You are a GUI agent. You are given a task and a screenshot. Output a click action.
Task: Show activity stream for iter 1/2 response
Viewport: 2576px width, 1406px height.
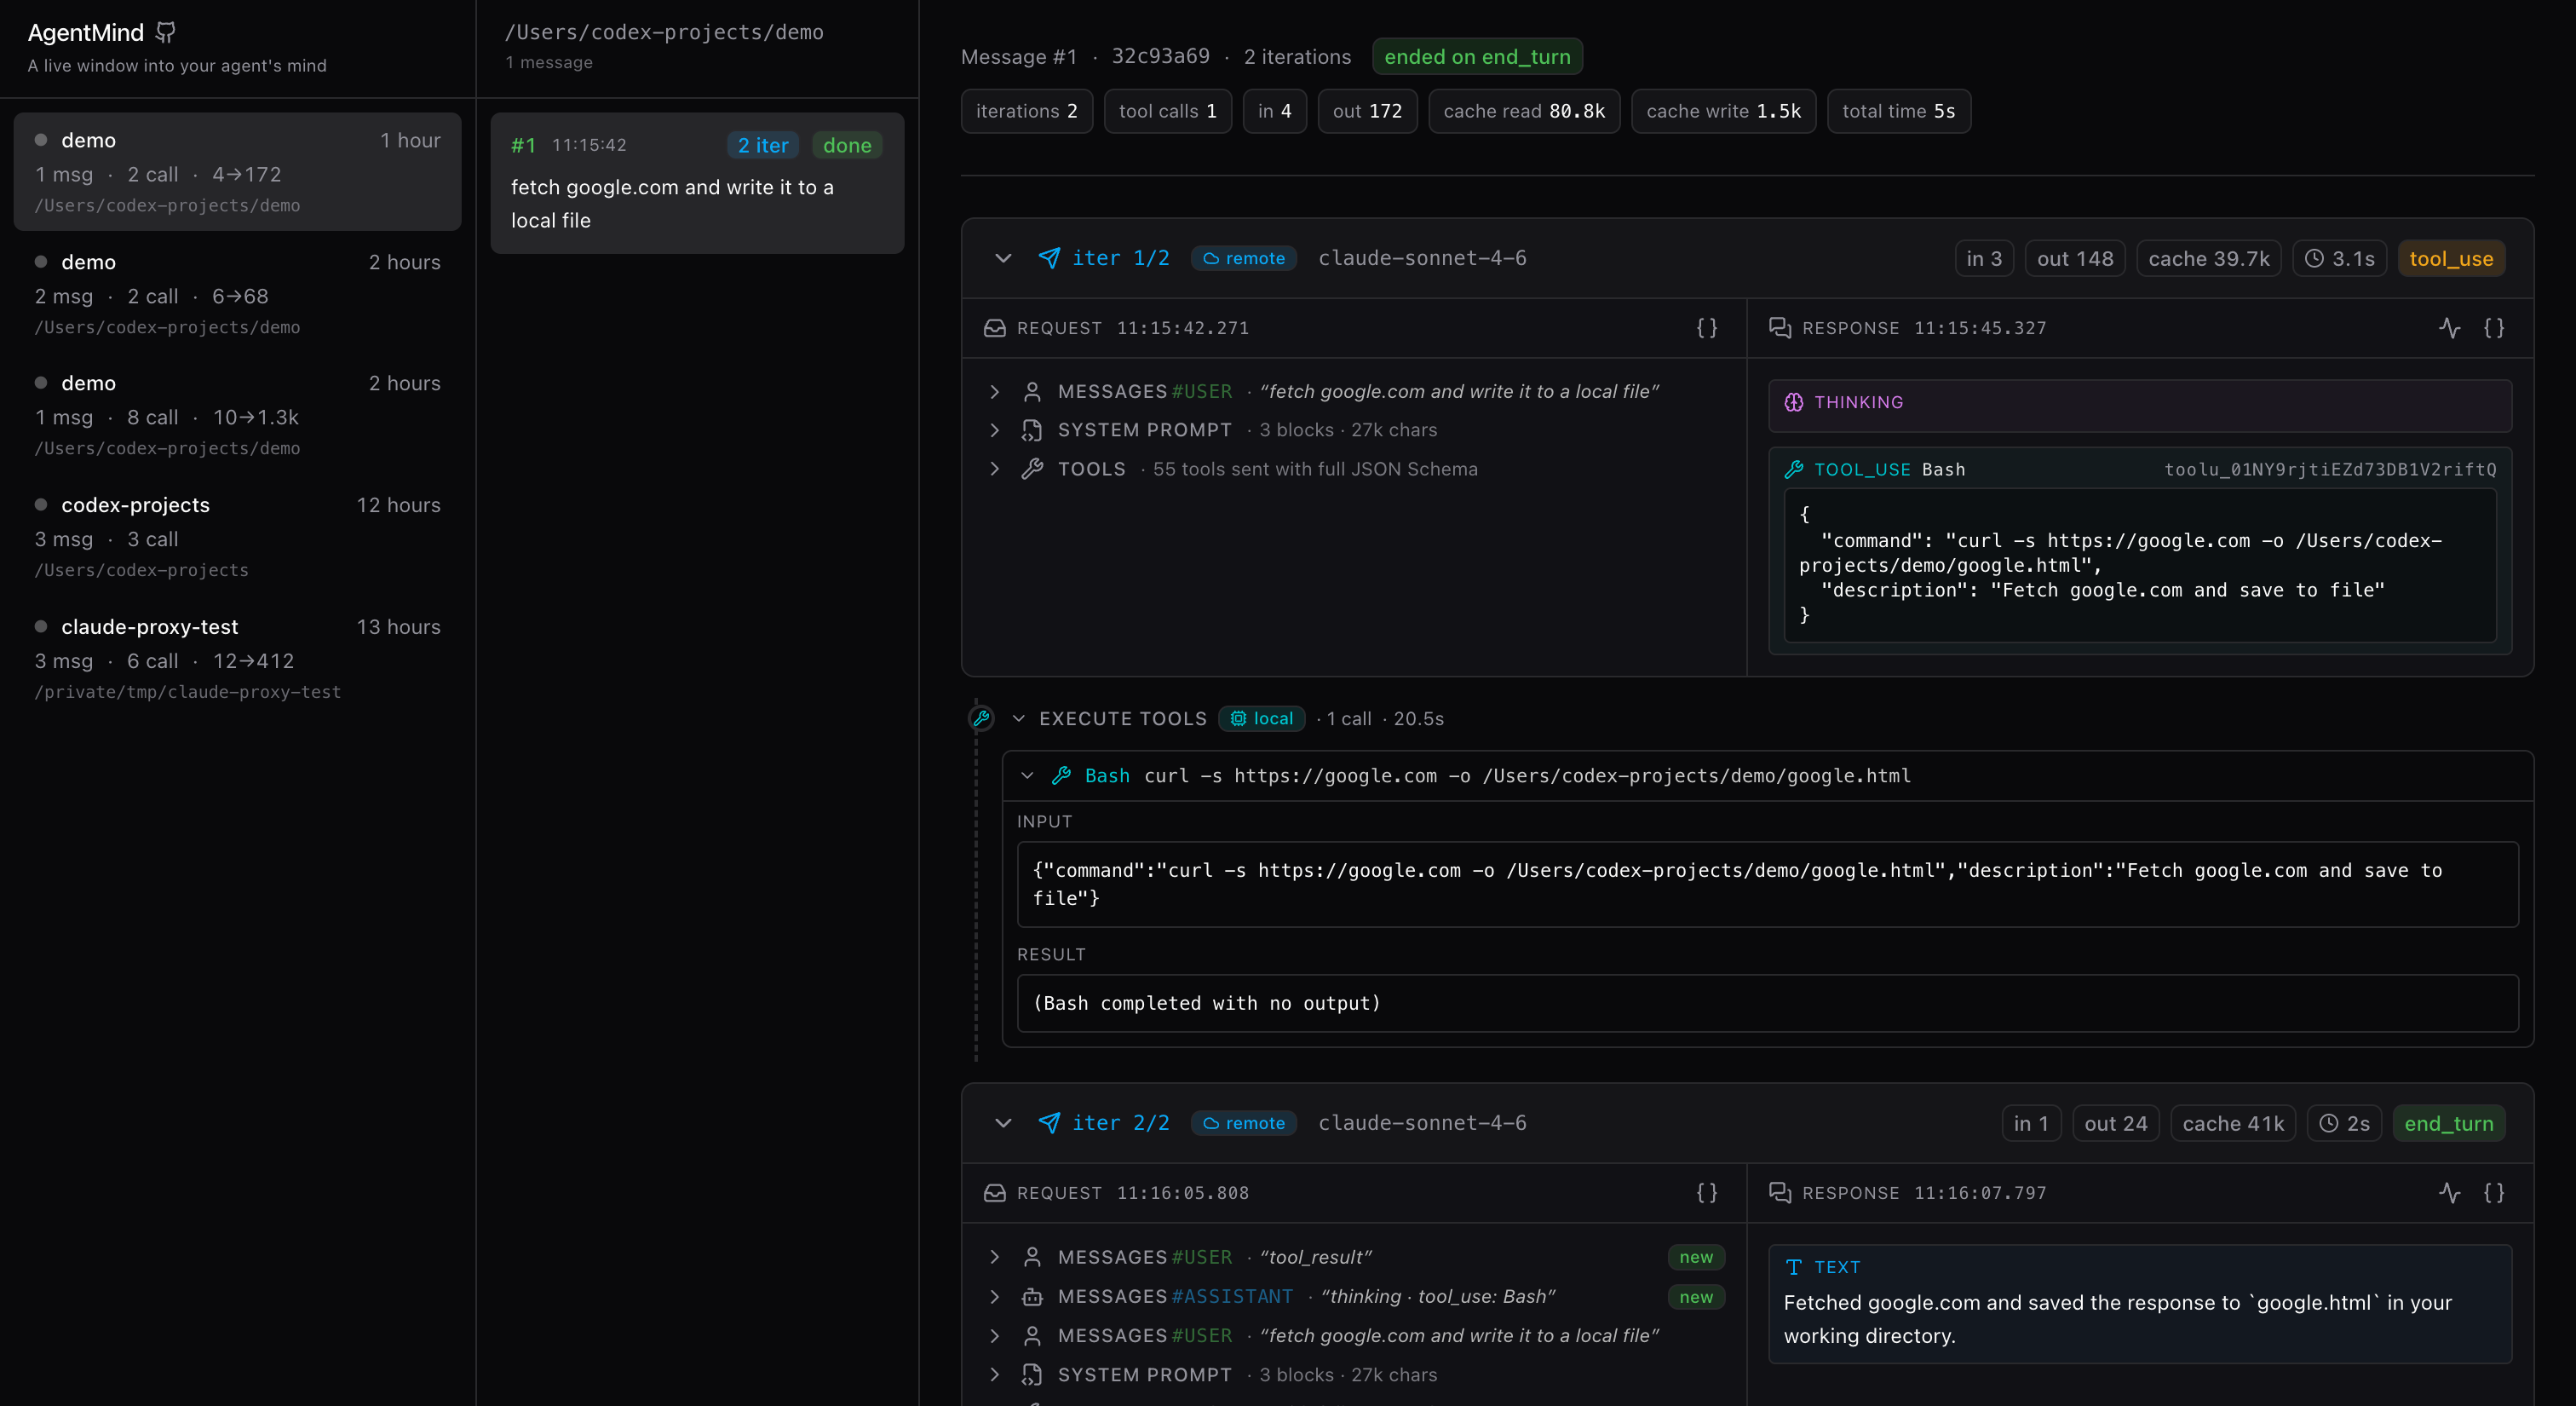click(x=2449, y=328)
